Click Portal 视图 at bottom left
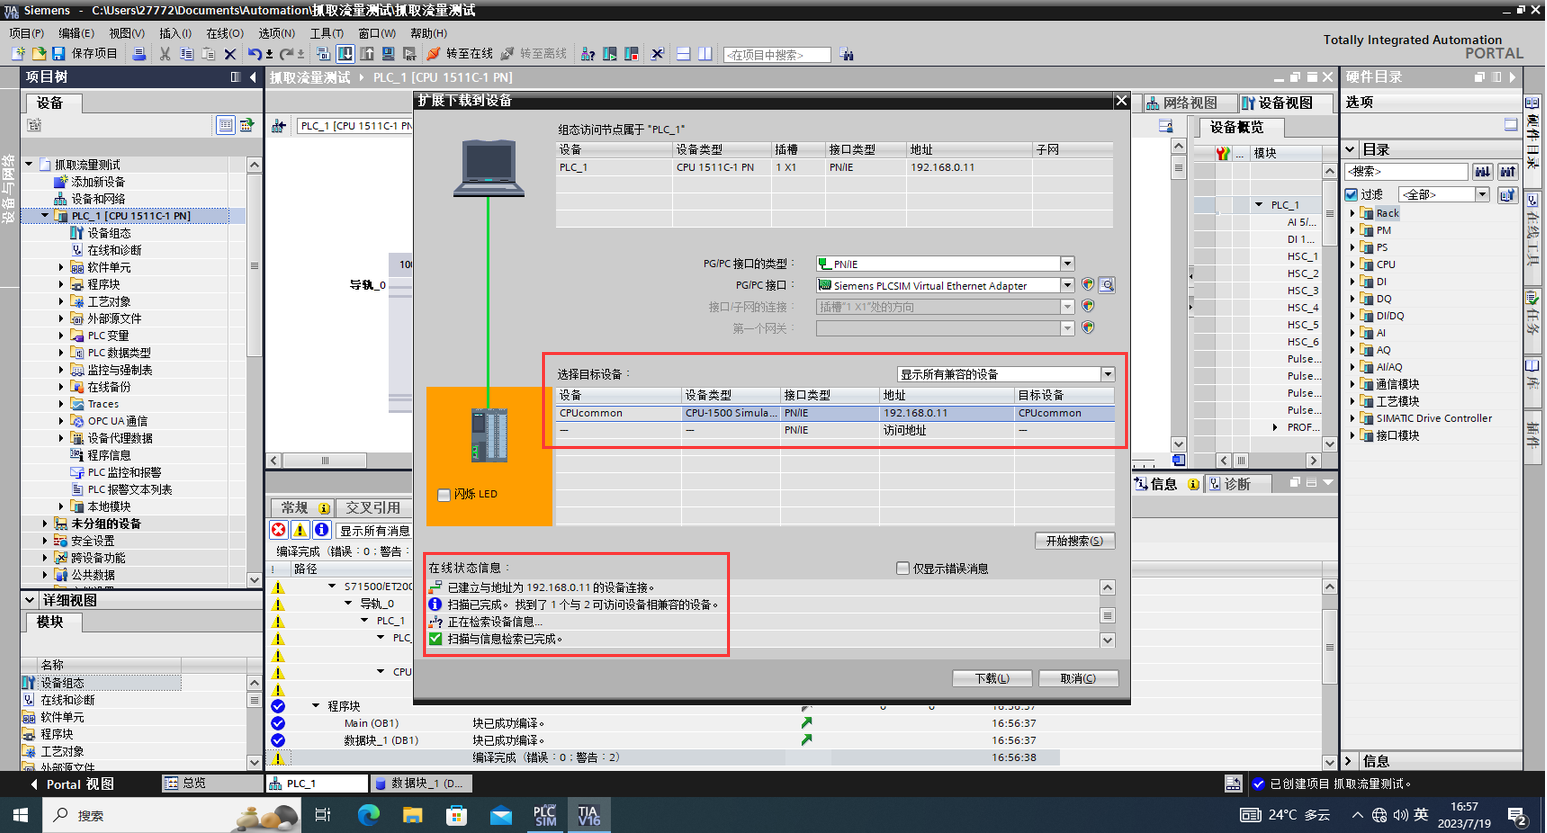Screen dimensions: 1547x833 click(71, 784)
